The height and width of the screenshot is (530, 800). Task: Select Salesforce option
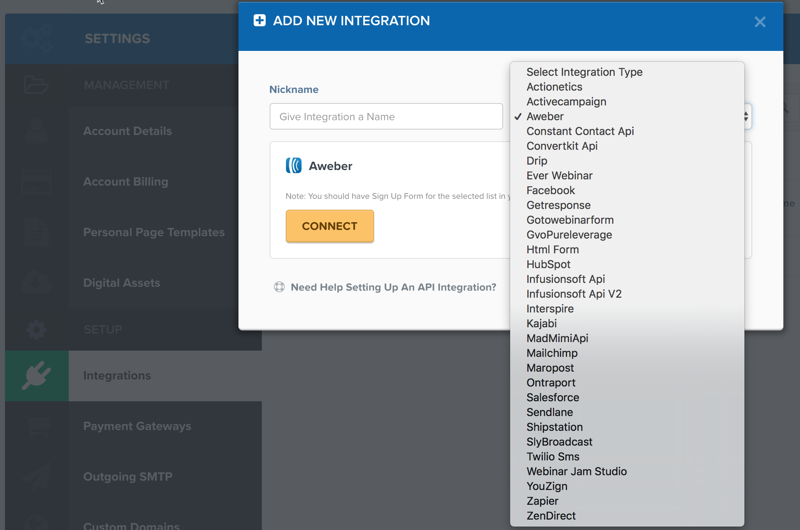click(x=627, y=397)
